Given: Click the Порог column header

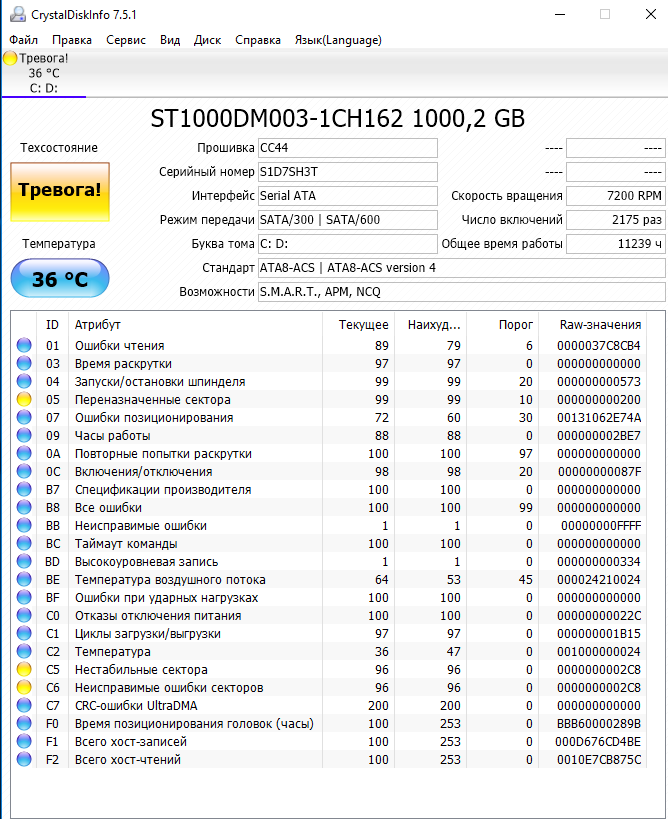Looking at the screenshot, I should pos(502,325).
